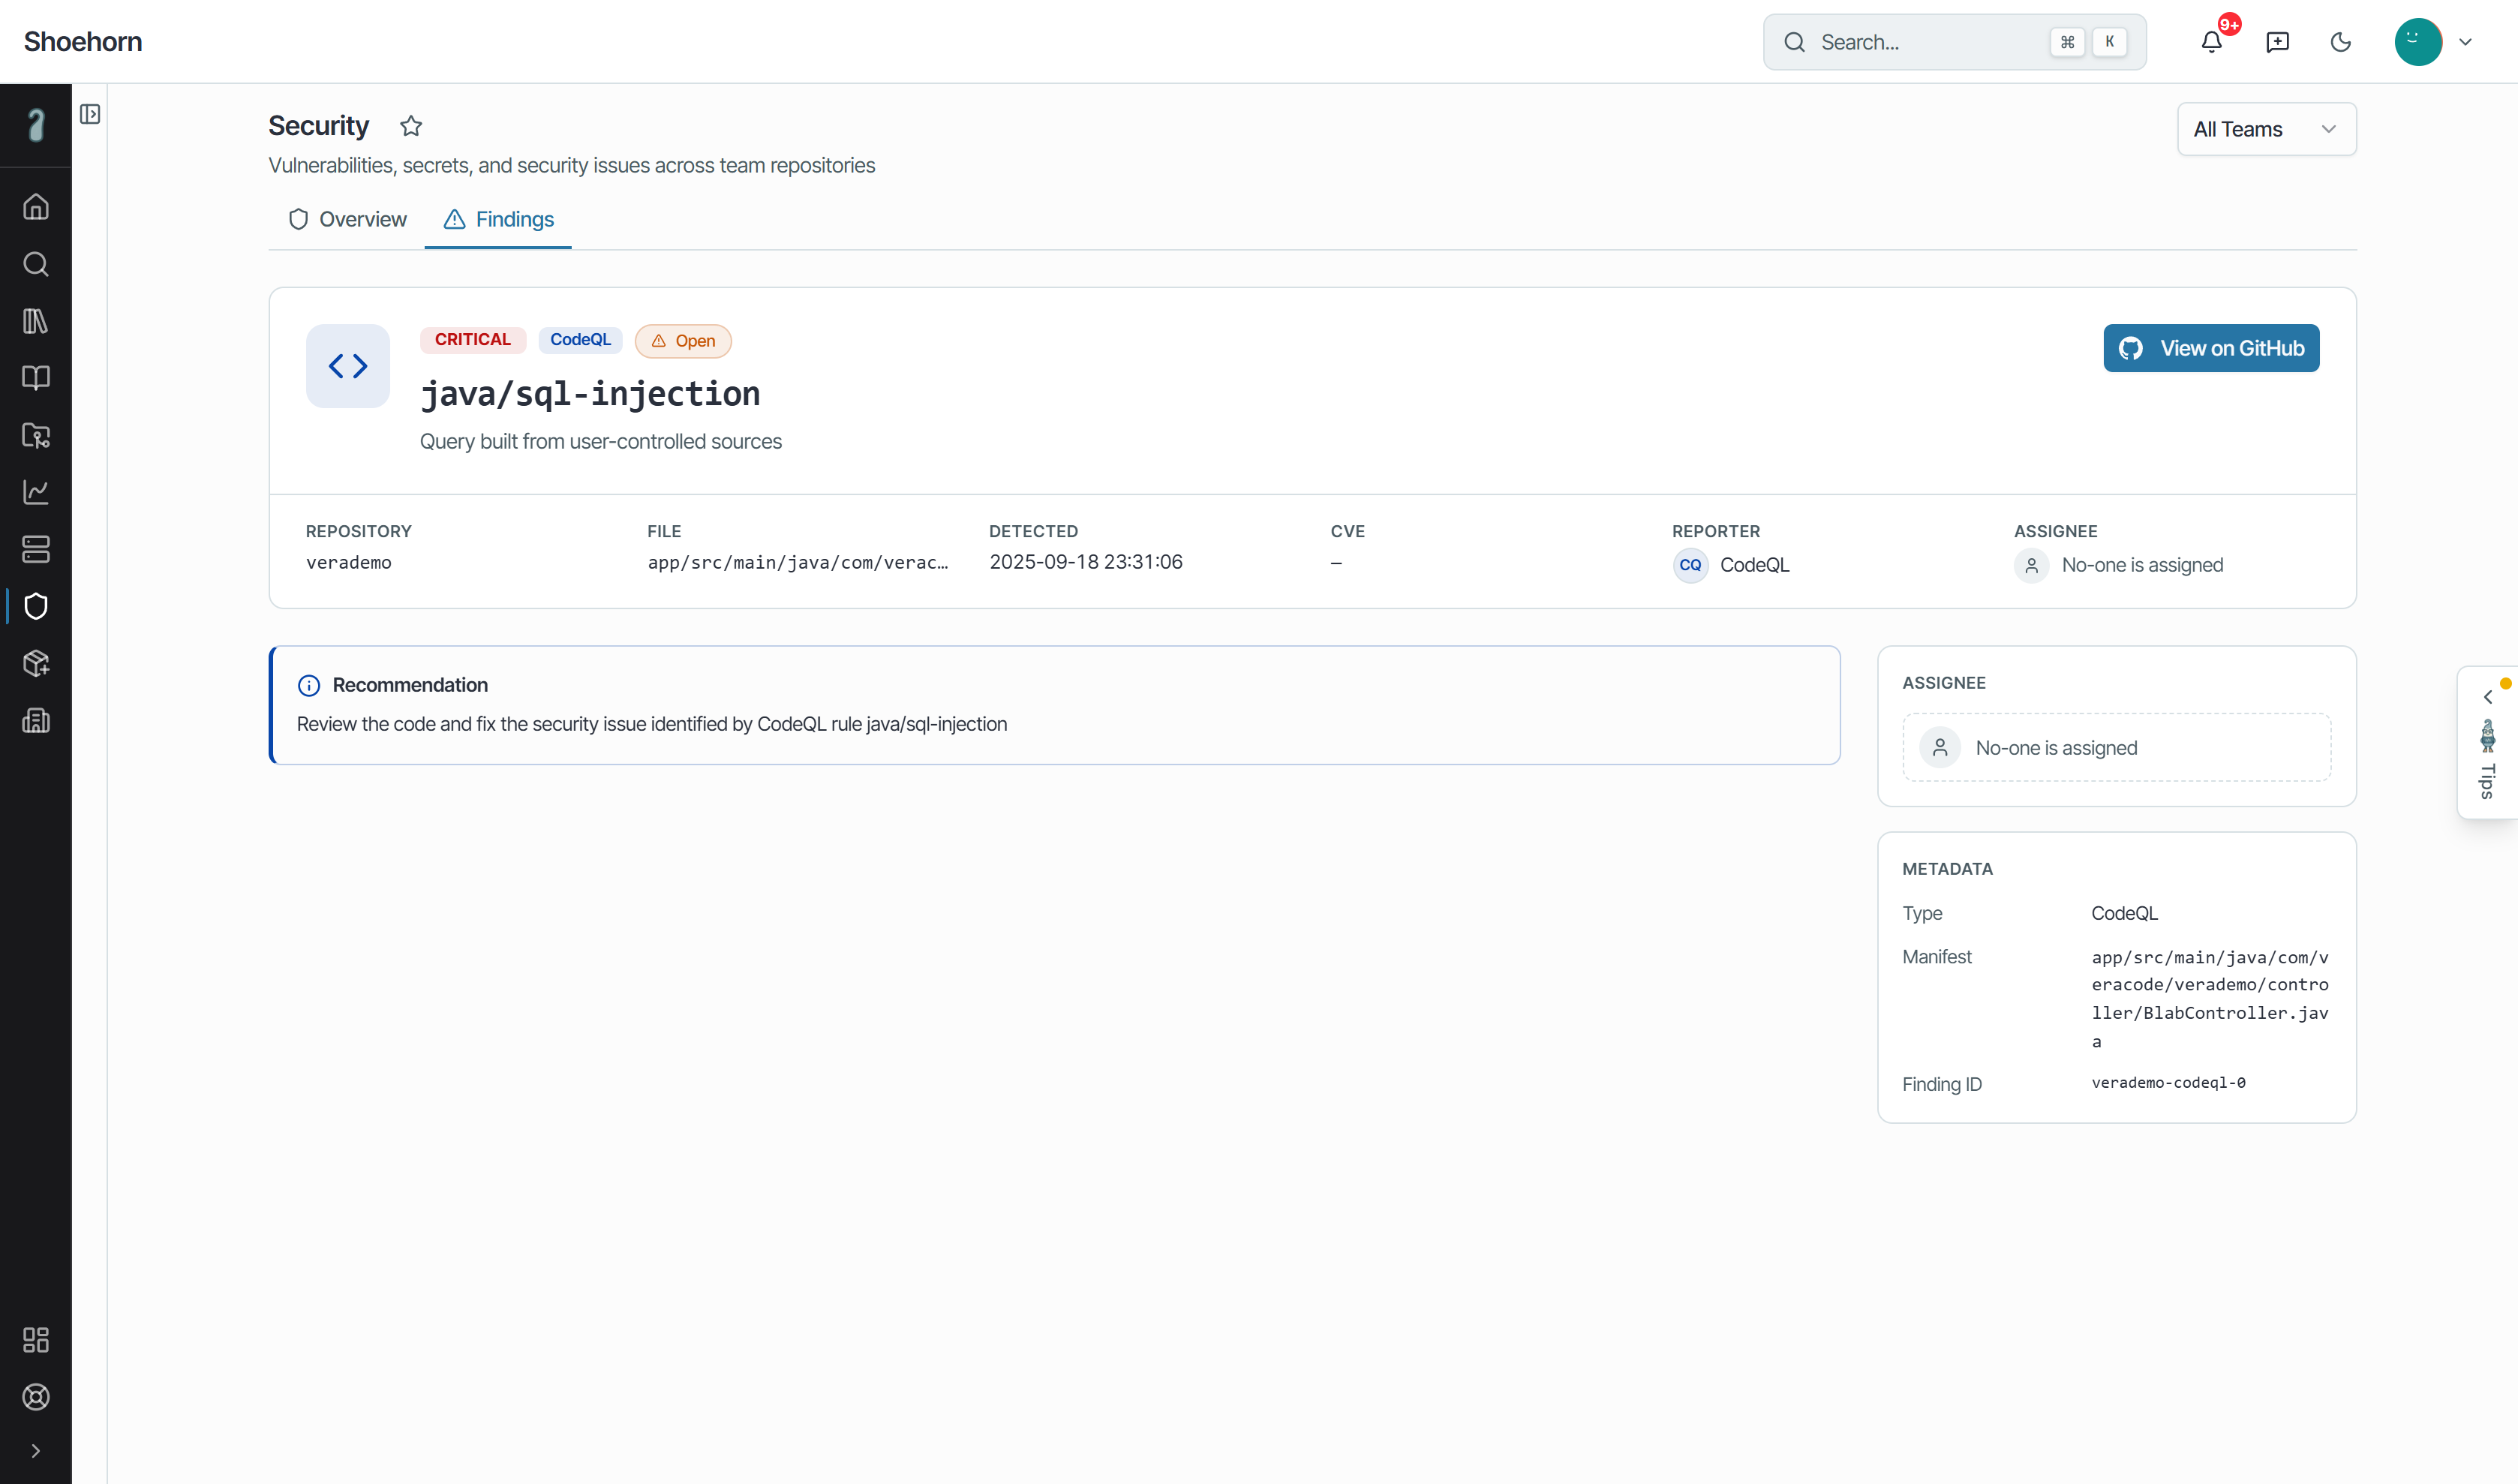The image size is (2518, 1484).
Task: Open the package-plus icon in sidebar
Action: [36, 663]
